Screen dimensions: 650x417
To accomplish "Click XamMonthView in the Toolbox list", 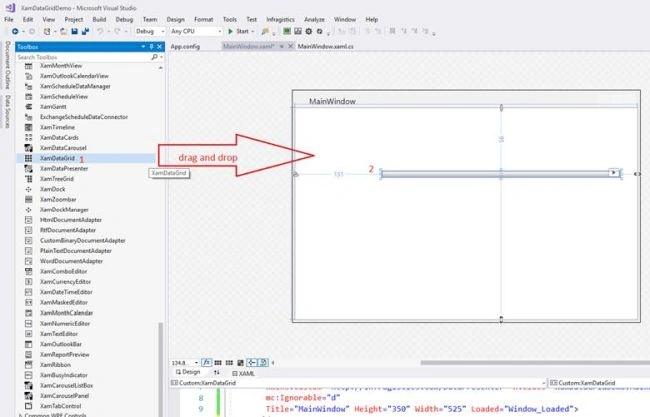I will pos(61,65).
